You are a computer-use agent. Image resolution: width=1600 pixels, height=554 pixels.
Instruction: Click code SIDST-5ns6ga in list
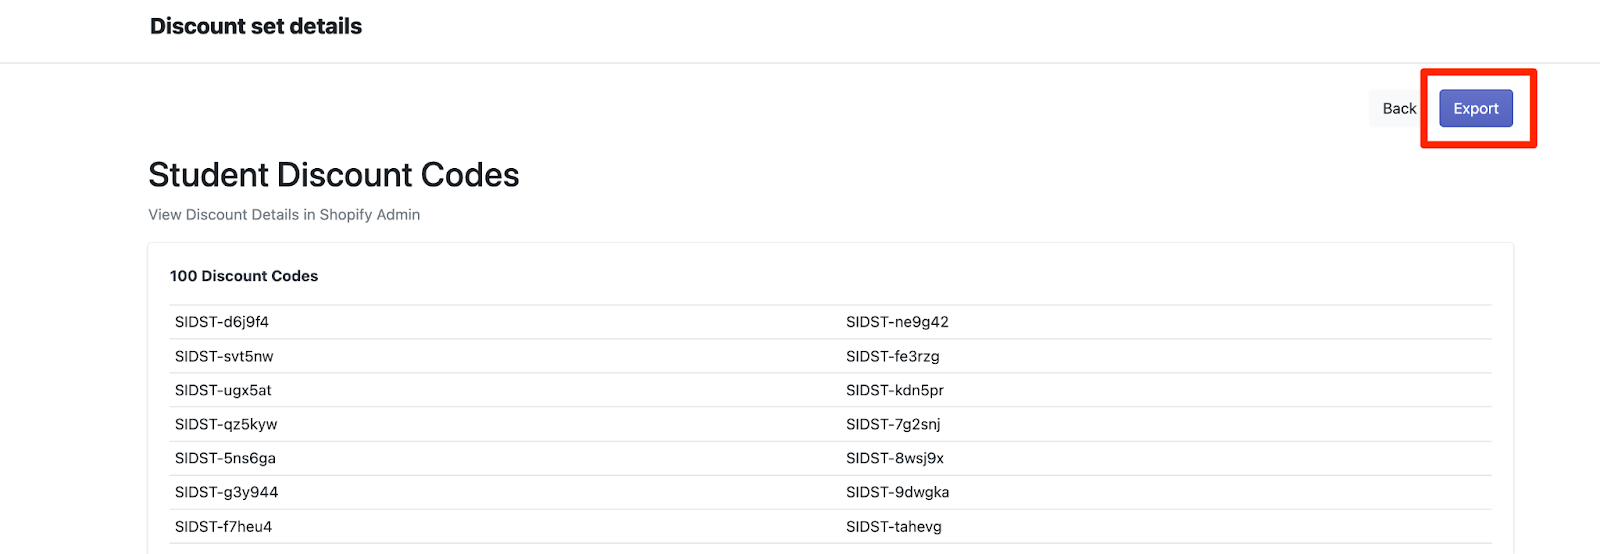(x=225, y=458)
